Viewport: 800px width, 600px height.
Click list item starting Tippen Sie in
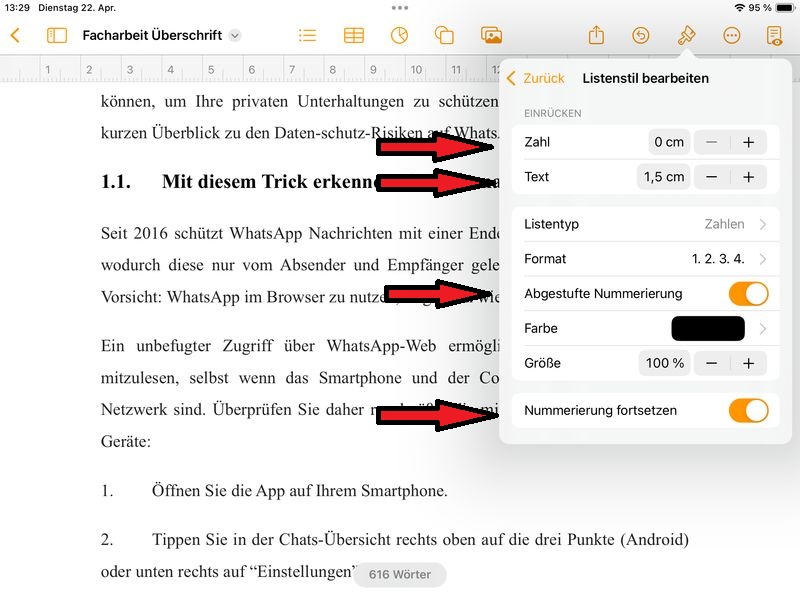tap(395, 555)
